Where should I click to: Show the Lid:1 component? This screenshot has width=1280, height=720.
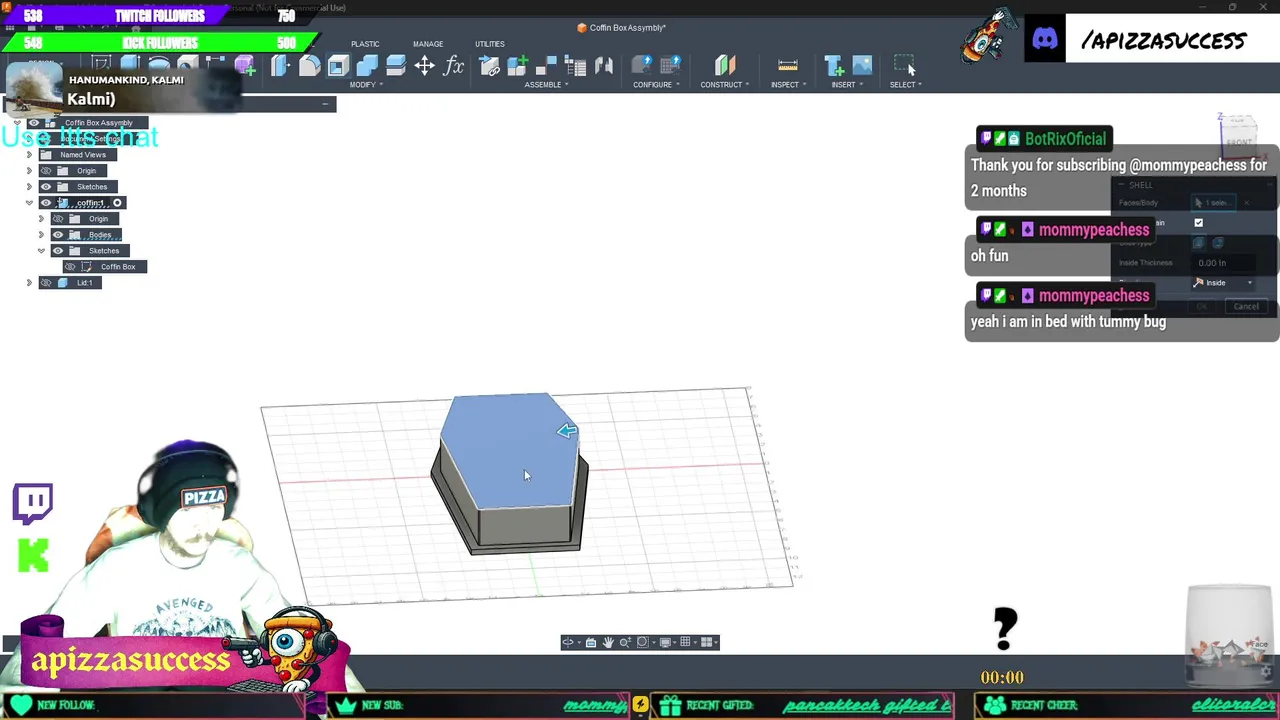point(46,283)
